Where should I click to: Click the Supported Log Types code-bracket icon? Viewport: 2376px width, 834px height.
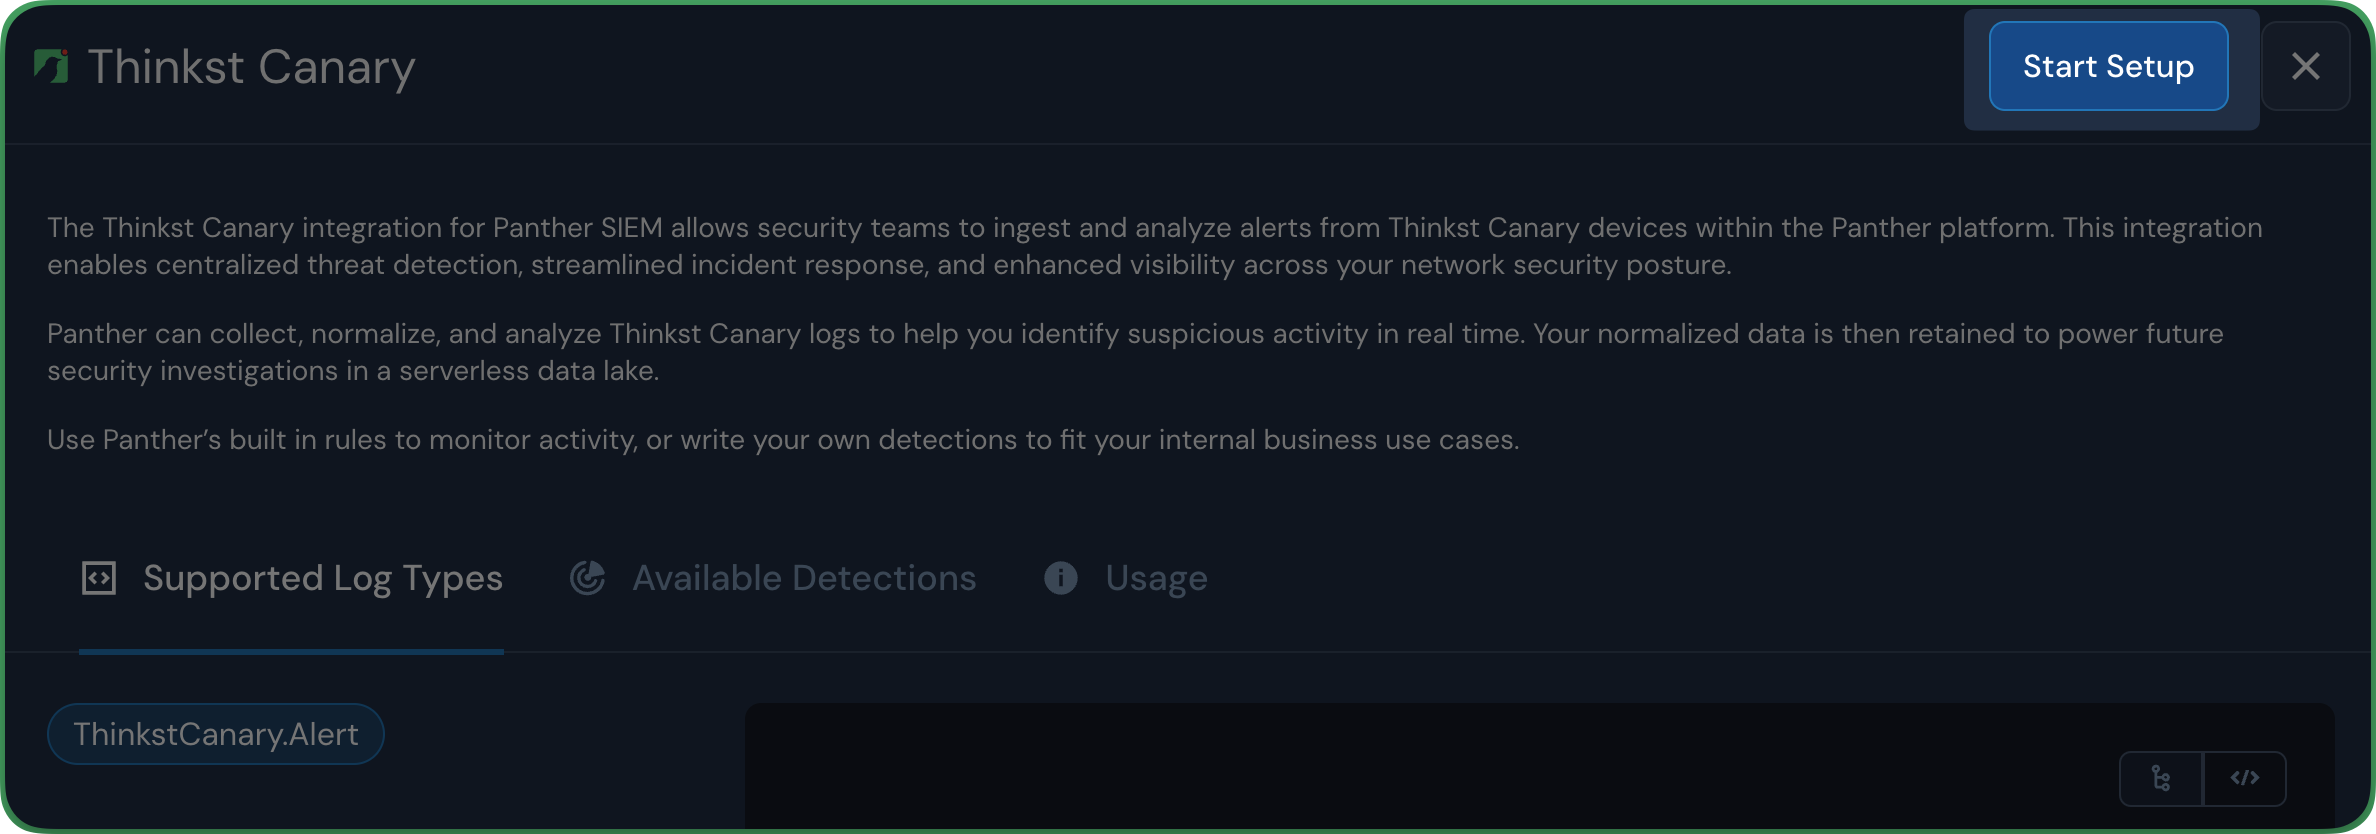click(99, 578)
